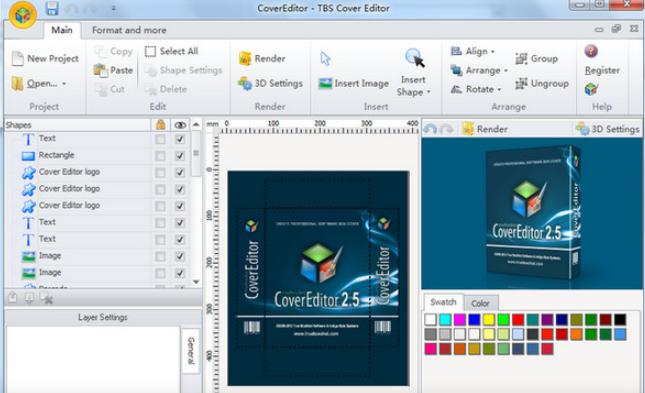Open the Color tab beside Swatch

[x=480, y=303]
